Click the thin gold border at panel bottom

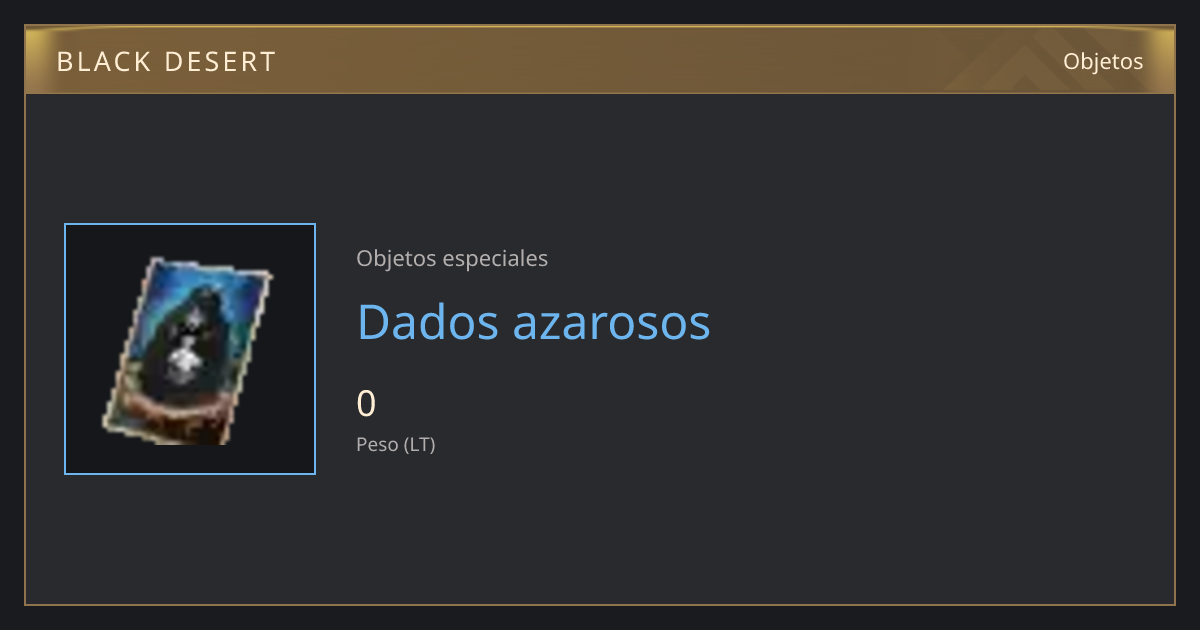tap(600, 604)
